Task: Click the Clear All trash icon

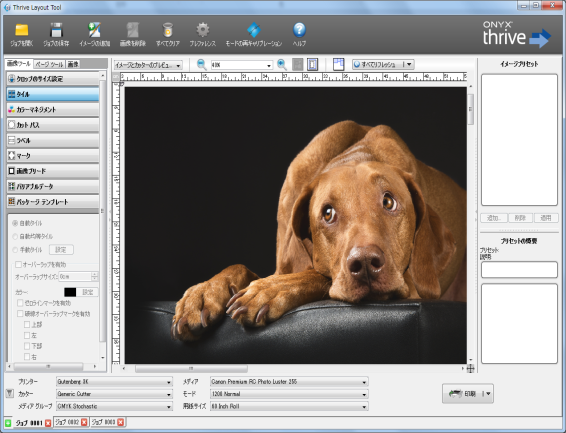Action: pos(167,30)
